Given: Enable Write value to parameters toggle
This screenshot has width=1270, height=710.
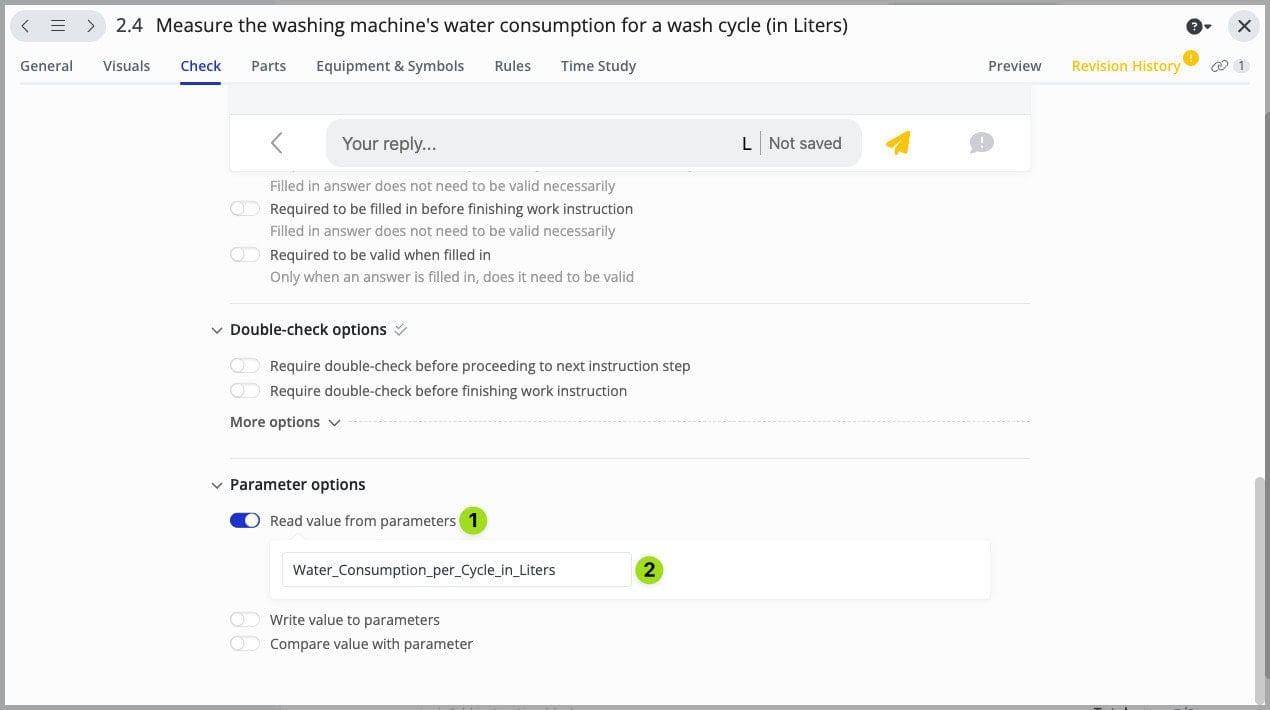Looking at the screenshot, I should click(x=245, y=620).
